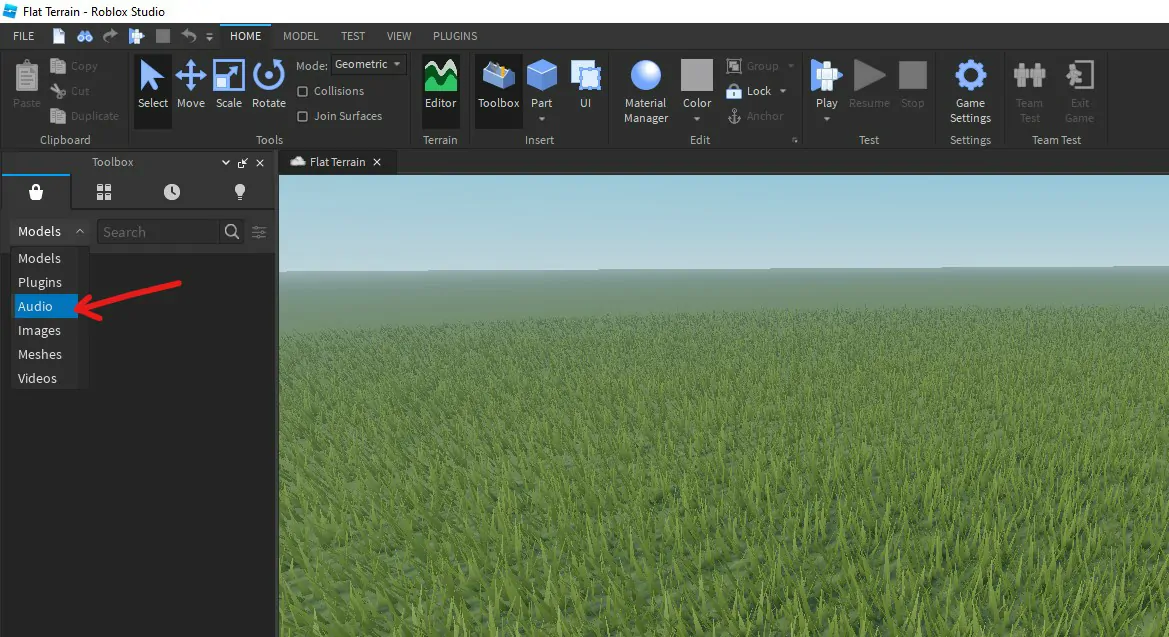Screen dimensions: 1169x637
Task: Expand the Lock options arrow
Action: (x=783, y=91)
